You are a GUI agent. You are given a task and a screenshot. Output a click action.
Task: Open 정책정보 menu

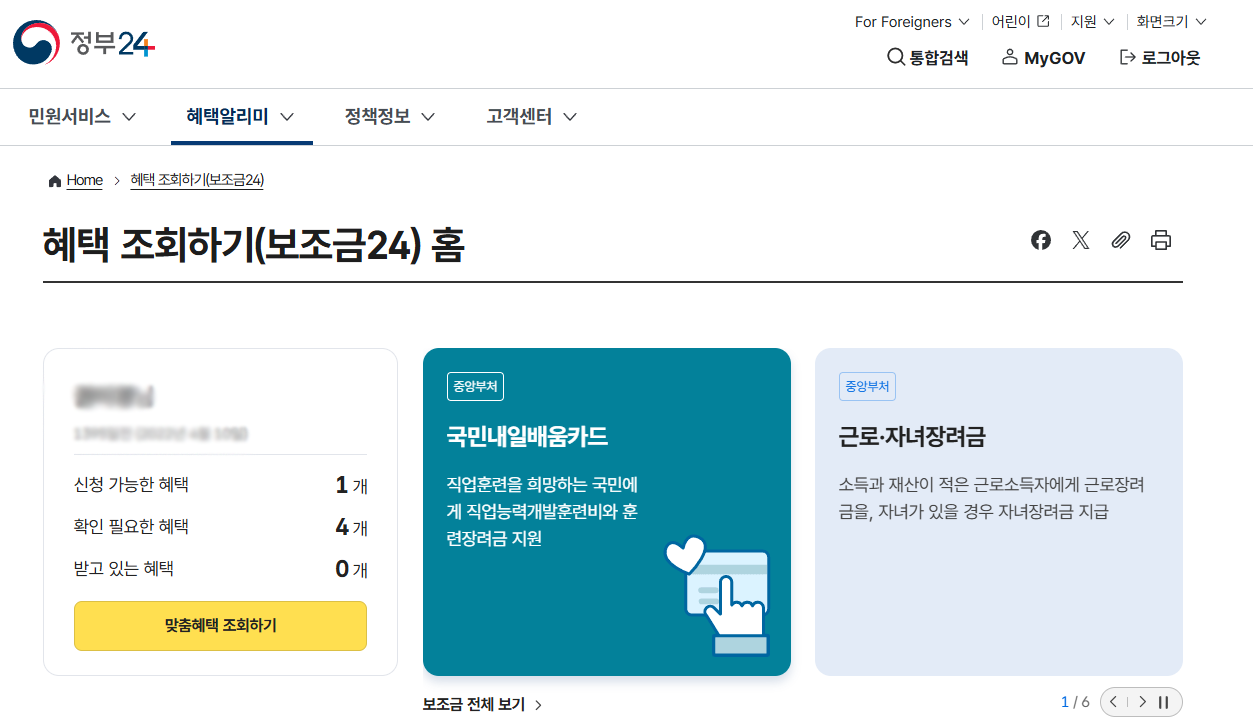click(x=390, y=116)
